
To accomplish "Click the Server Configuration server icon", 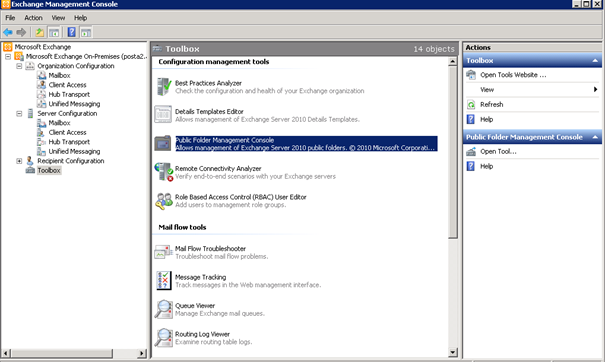I will (x=30, y=113).
